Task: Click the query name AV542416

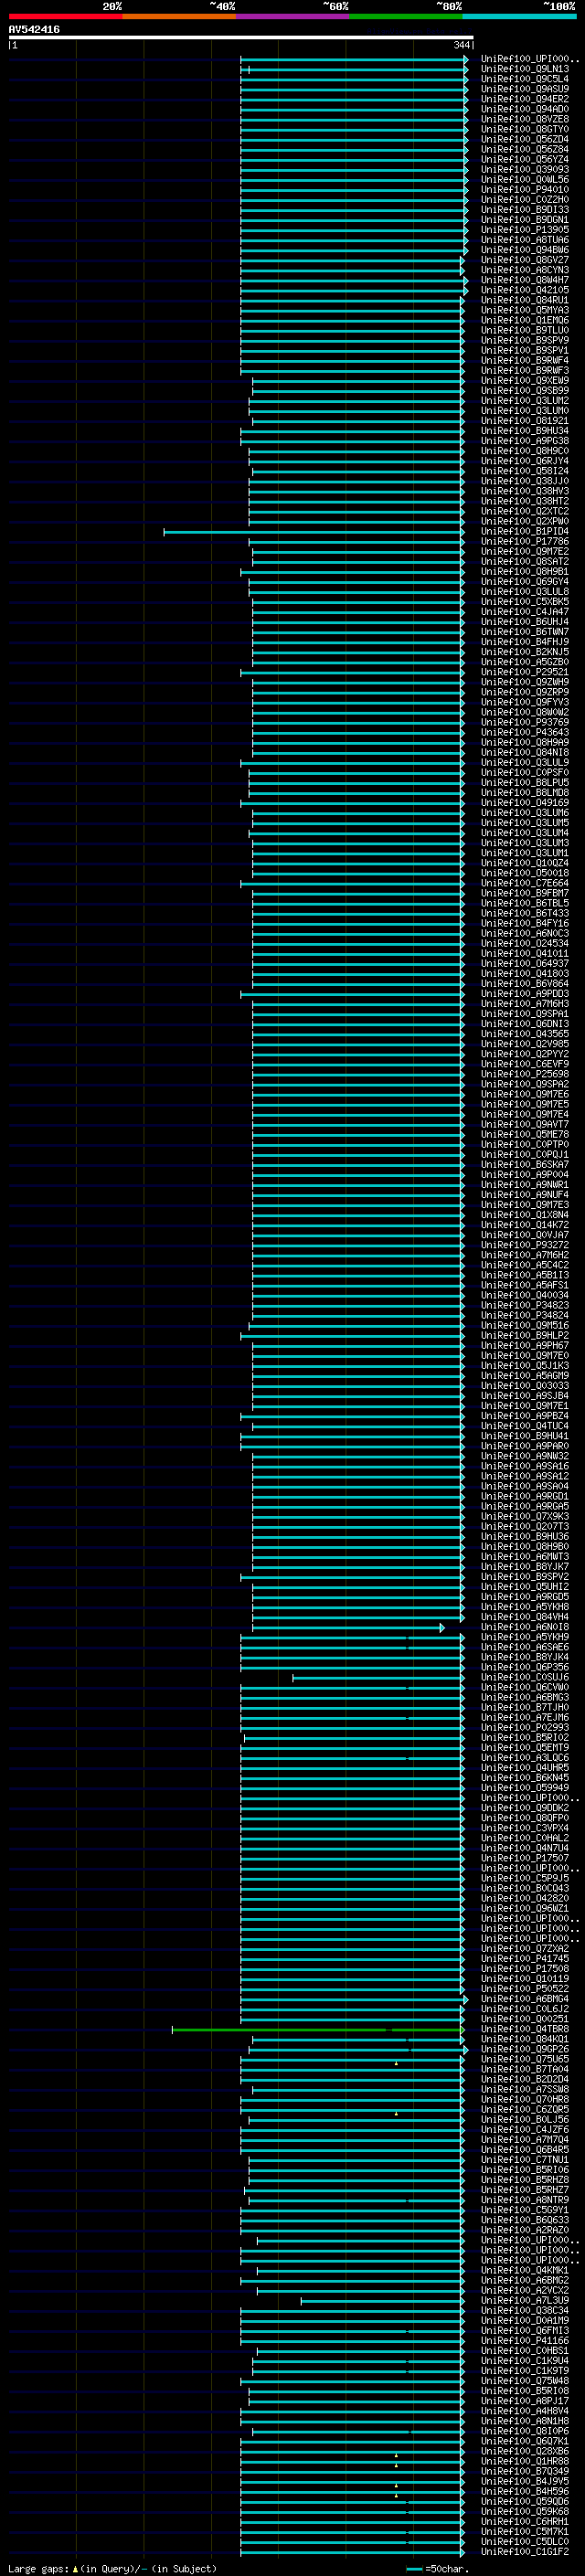Action: click(x=34, y=30)
